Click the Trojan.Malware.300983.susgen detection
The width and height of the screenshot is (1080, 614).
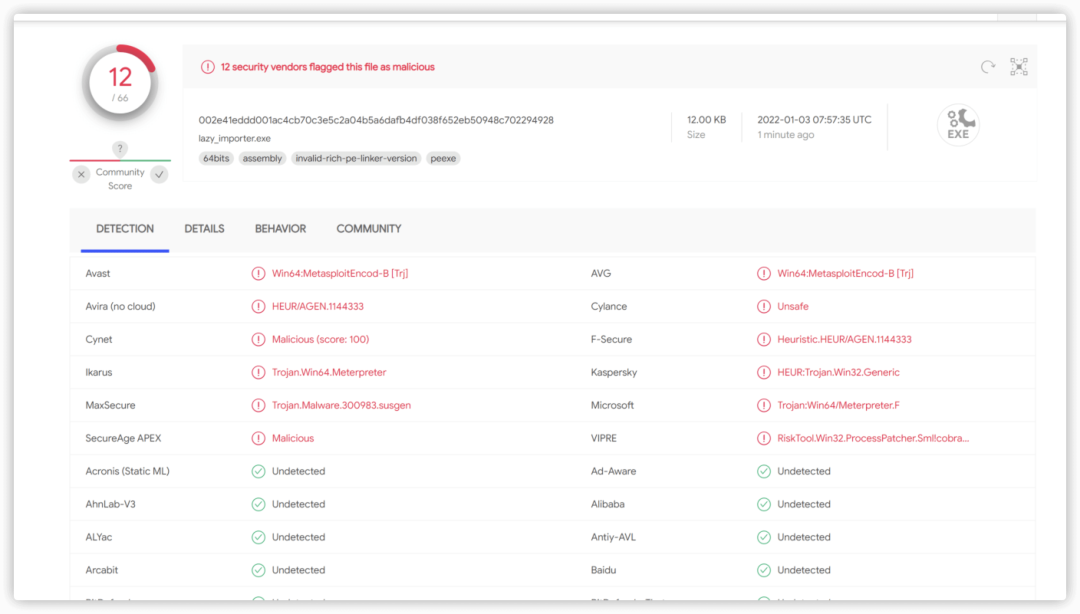pyautogui.click(x=341, y=406)
